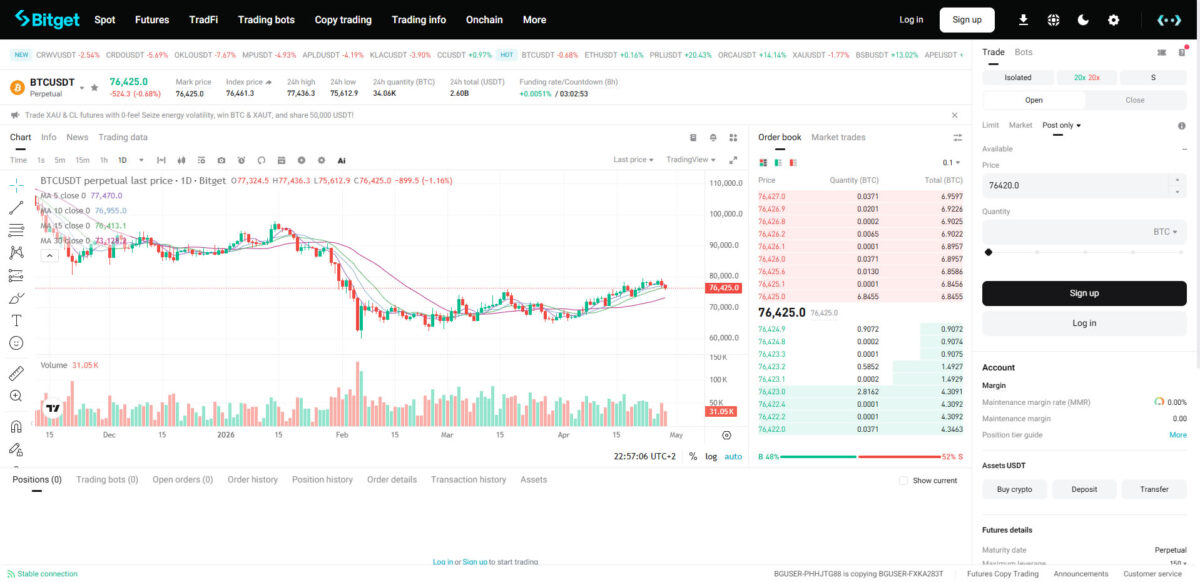Switch to the Bots tab
This screenshot has width=1200, height=582.
(1023, 52)
